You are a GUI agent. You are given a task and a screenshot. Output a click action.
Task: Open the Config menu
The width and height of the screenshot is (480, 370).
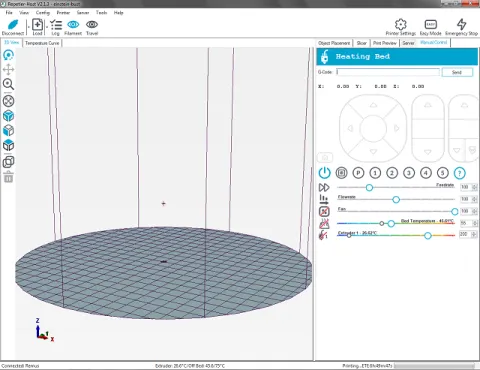[43, 13]
